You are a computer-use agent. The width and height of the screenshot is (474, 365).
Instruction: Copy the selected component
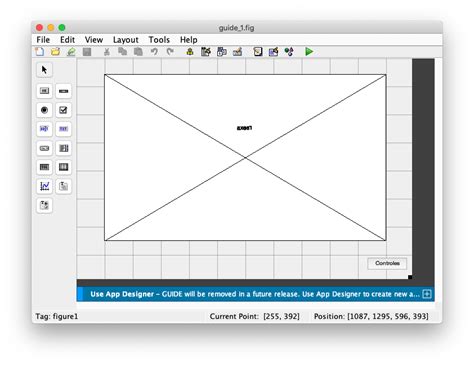(122, 52)
